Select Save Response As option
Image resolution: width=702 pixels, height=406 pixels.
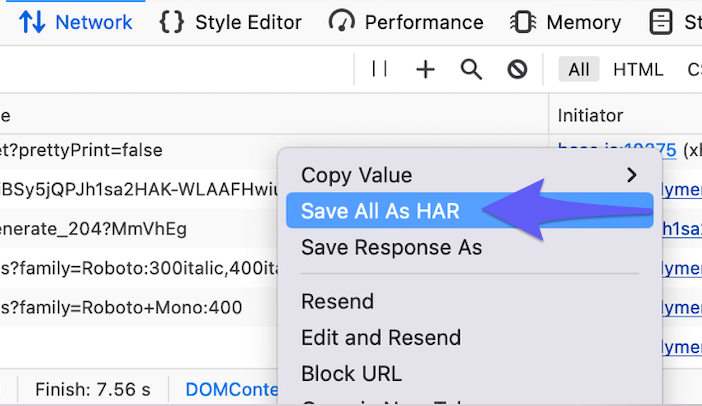click(x=391, y=247)
